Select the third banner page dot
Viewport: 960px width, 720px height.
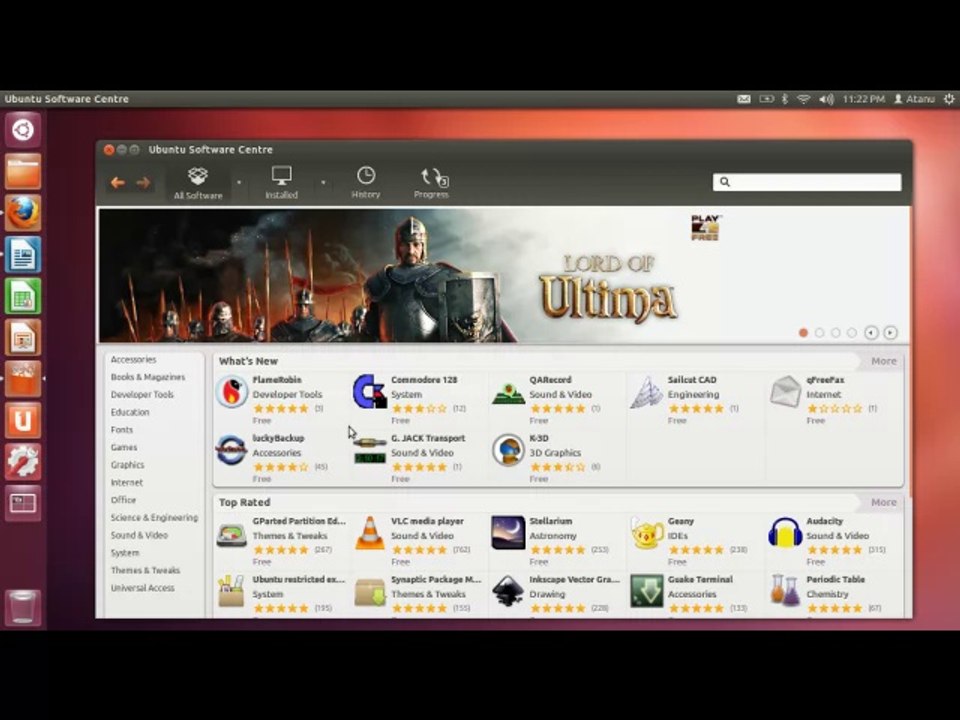(x=835, y=332)
